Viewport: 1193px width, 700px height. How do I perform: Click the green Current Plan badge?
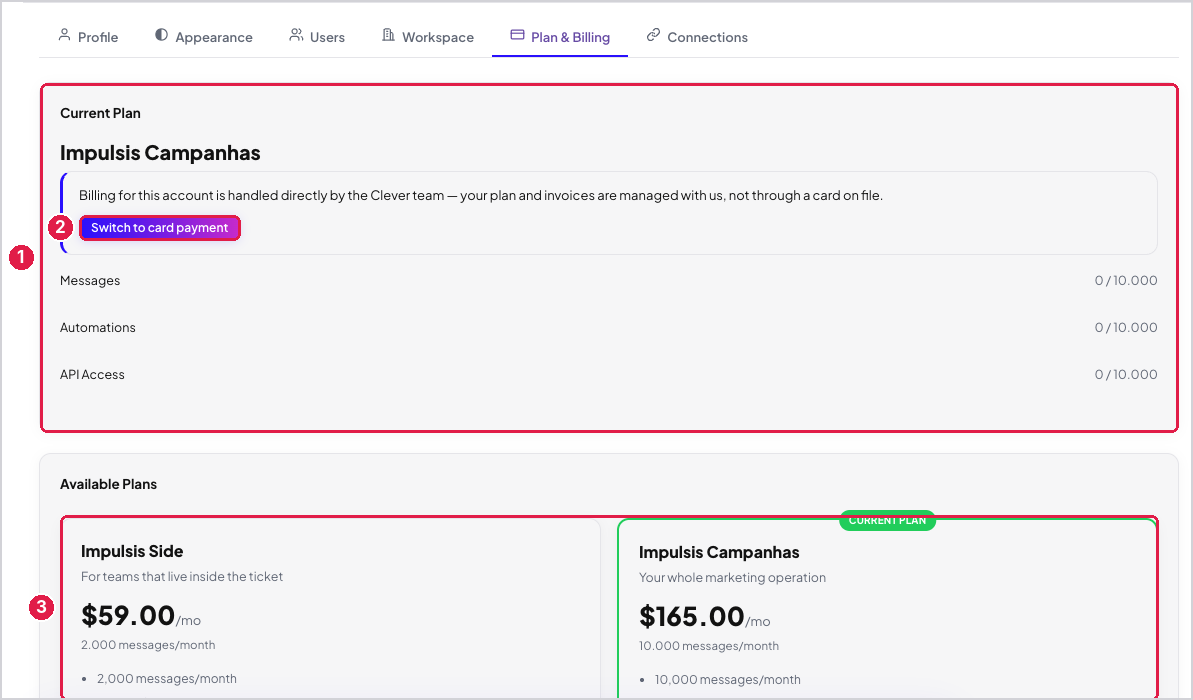(x=887, y=520)
